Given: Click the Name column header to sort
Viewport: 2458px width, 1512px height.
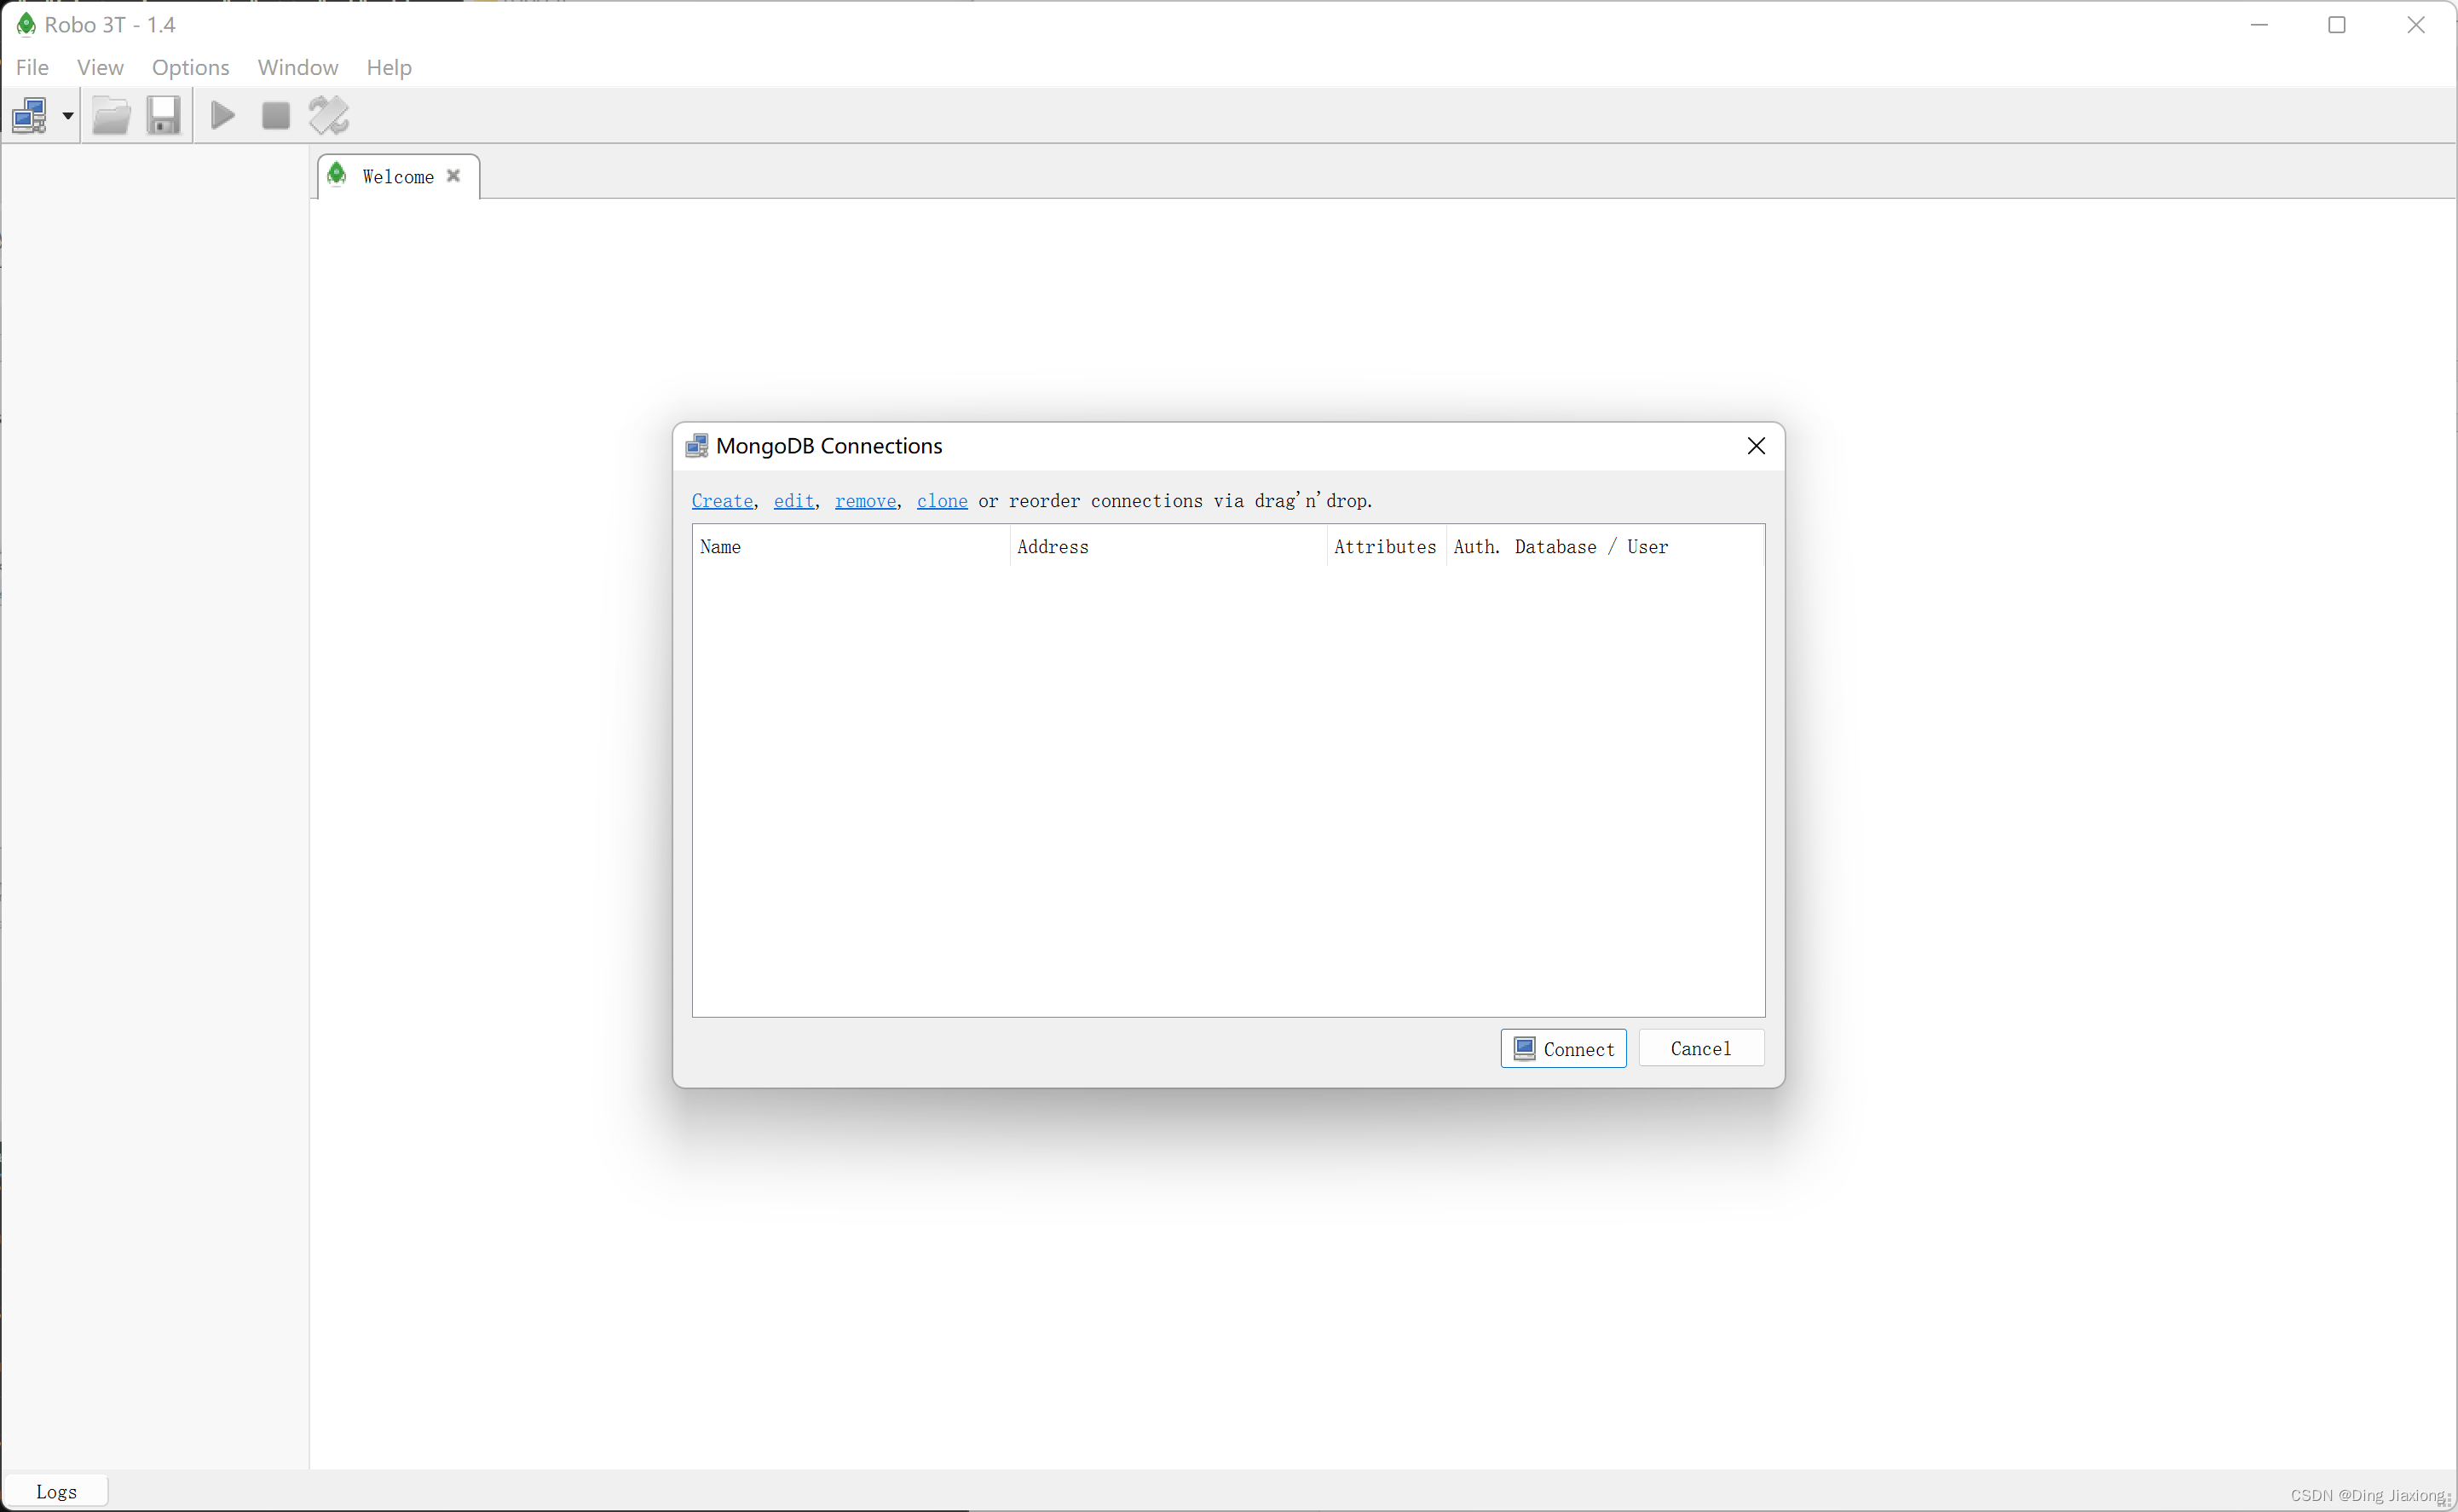Looking at the screenshot, I should 720,546.
